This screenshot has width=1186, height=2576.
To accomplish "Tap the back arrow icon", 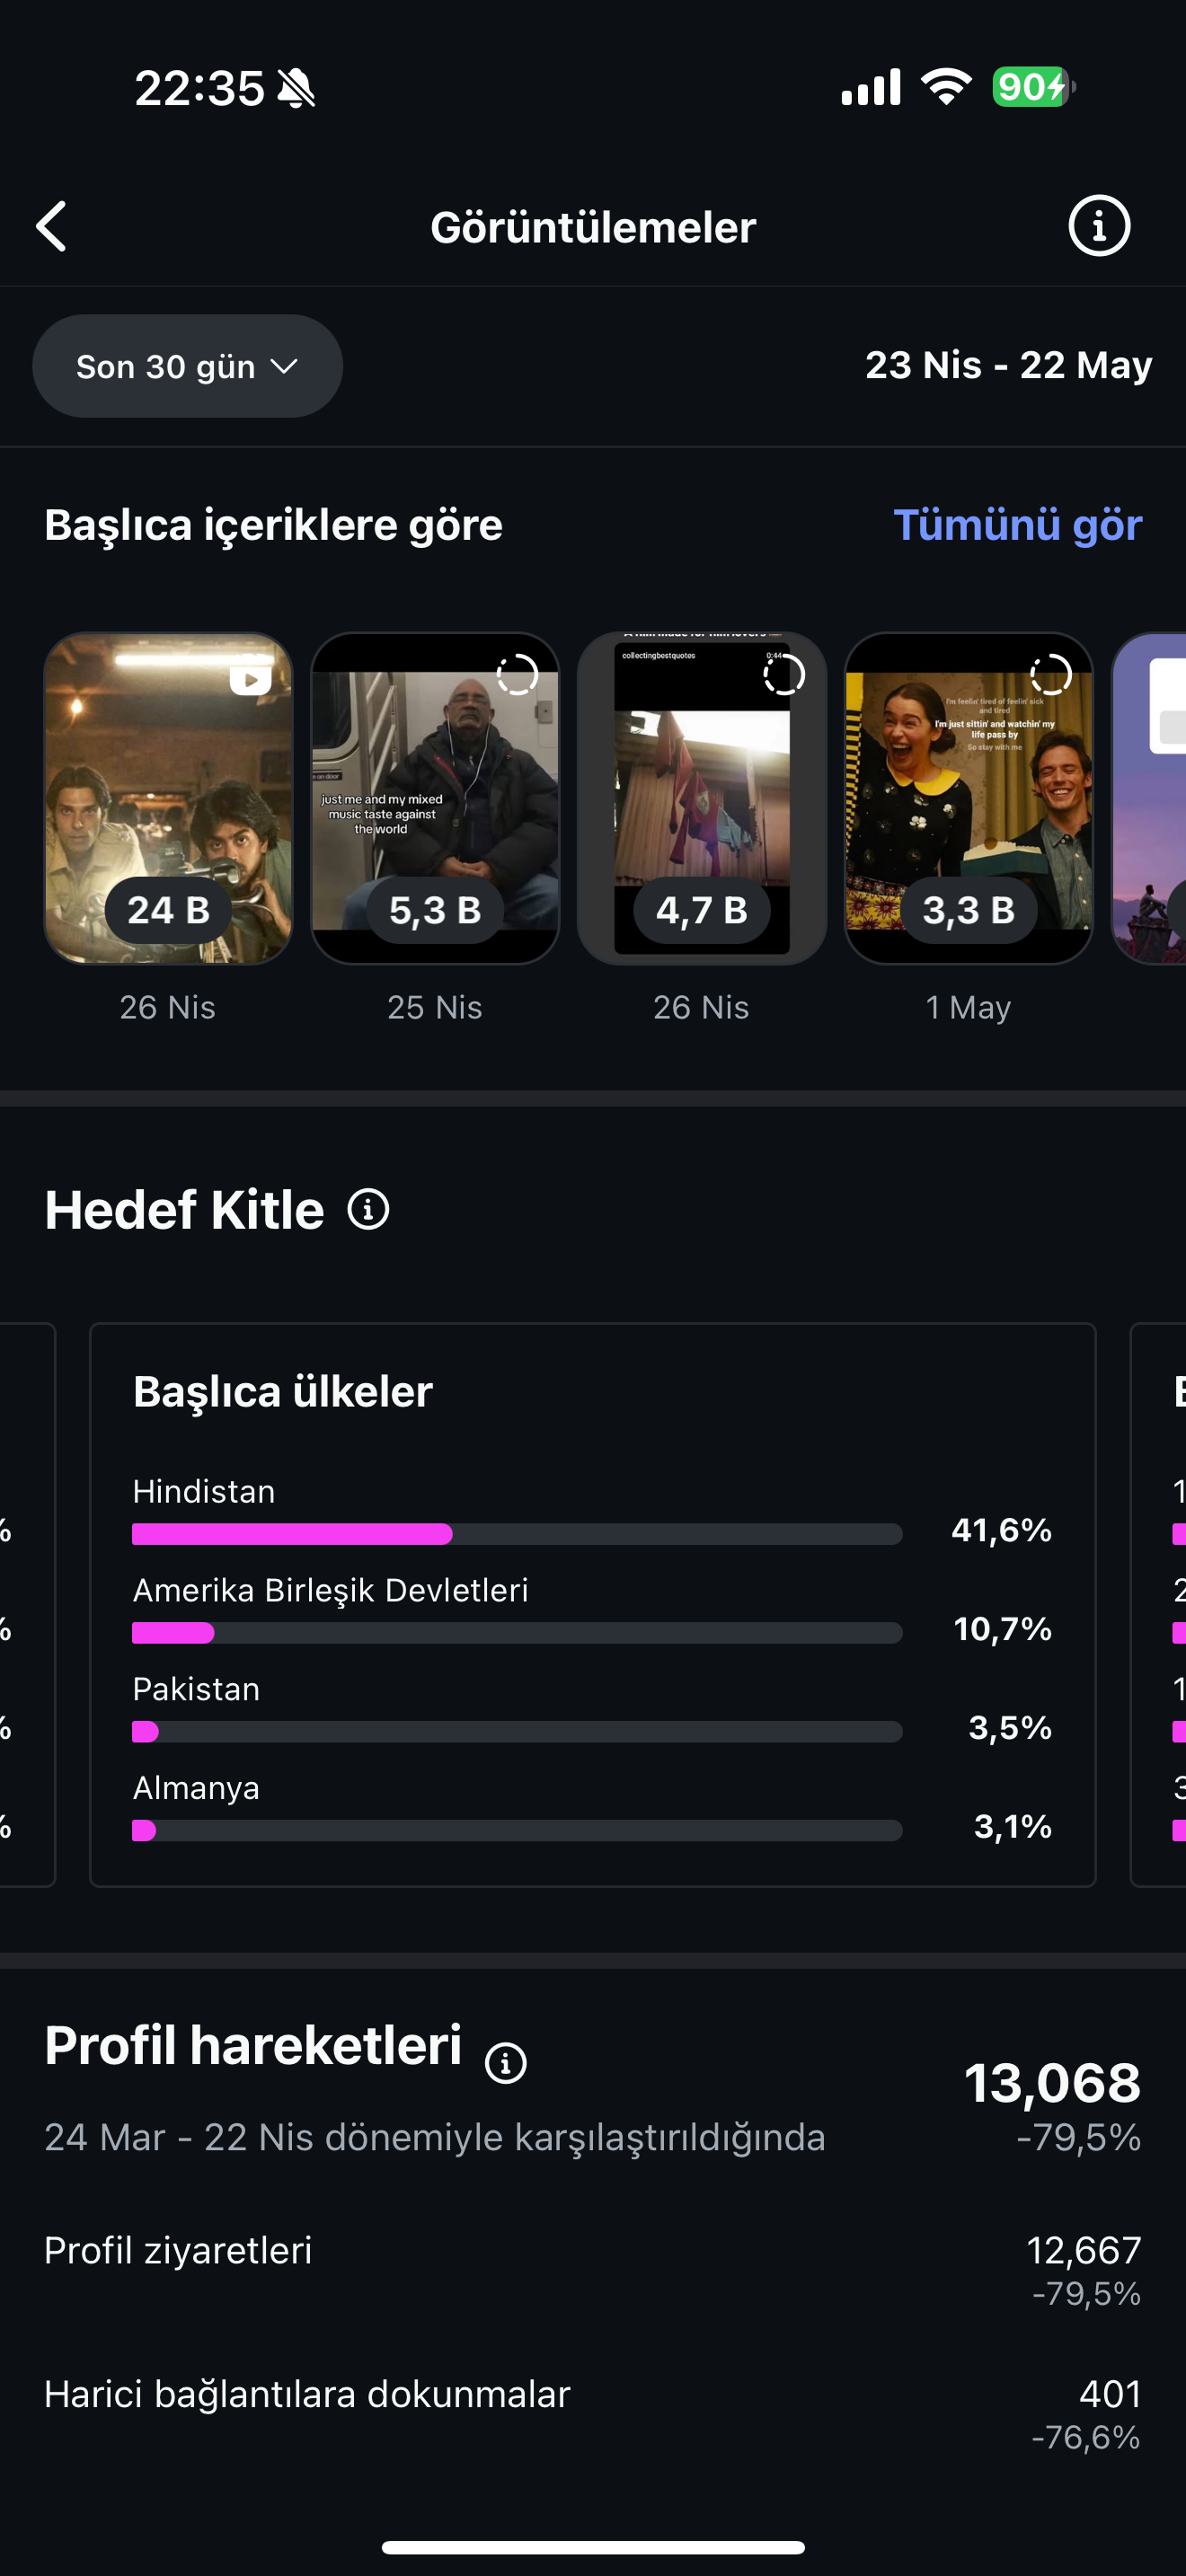I will (52, 226).
